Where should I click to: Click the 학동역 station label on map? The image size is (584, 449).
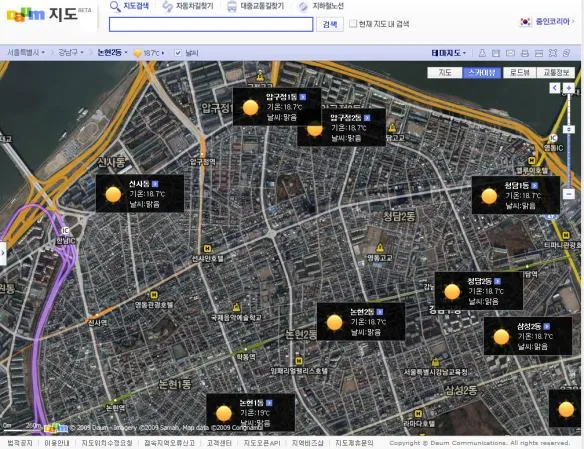(246, 357)
